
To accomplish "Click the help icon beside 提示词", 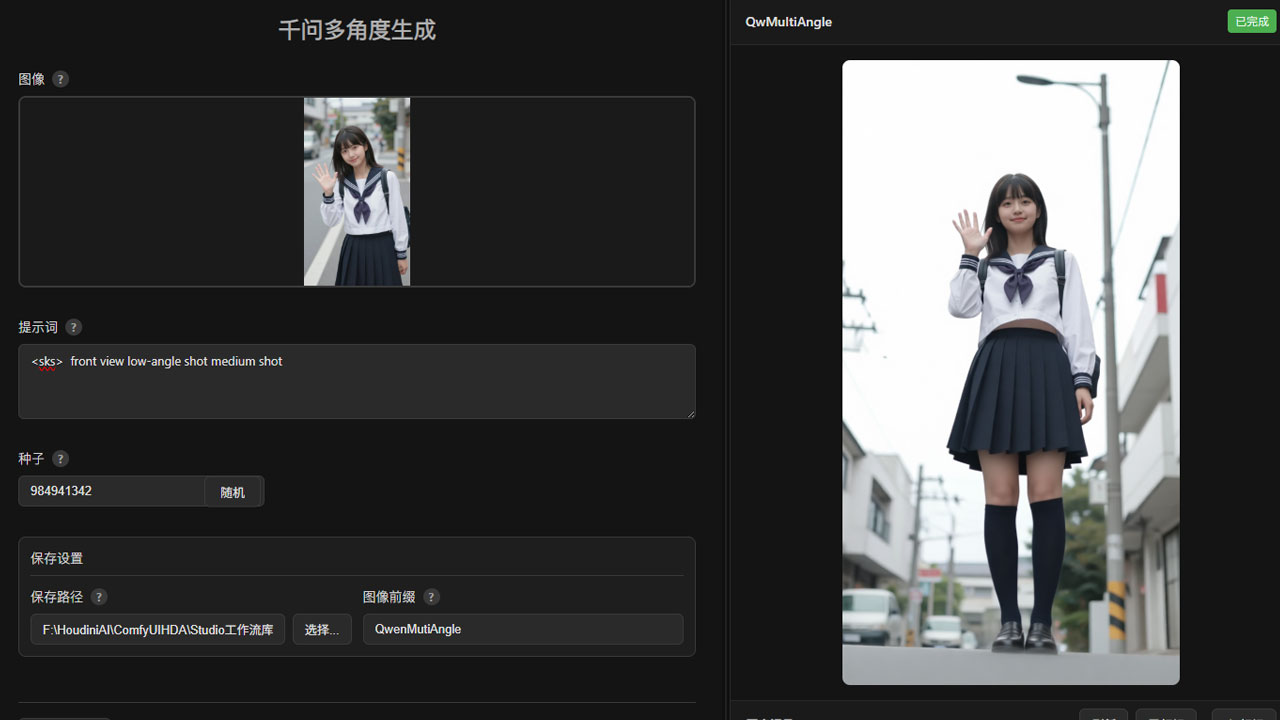I will 74,327.
